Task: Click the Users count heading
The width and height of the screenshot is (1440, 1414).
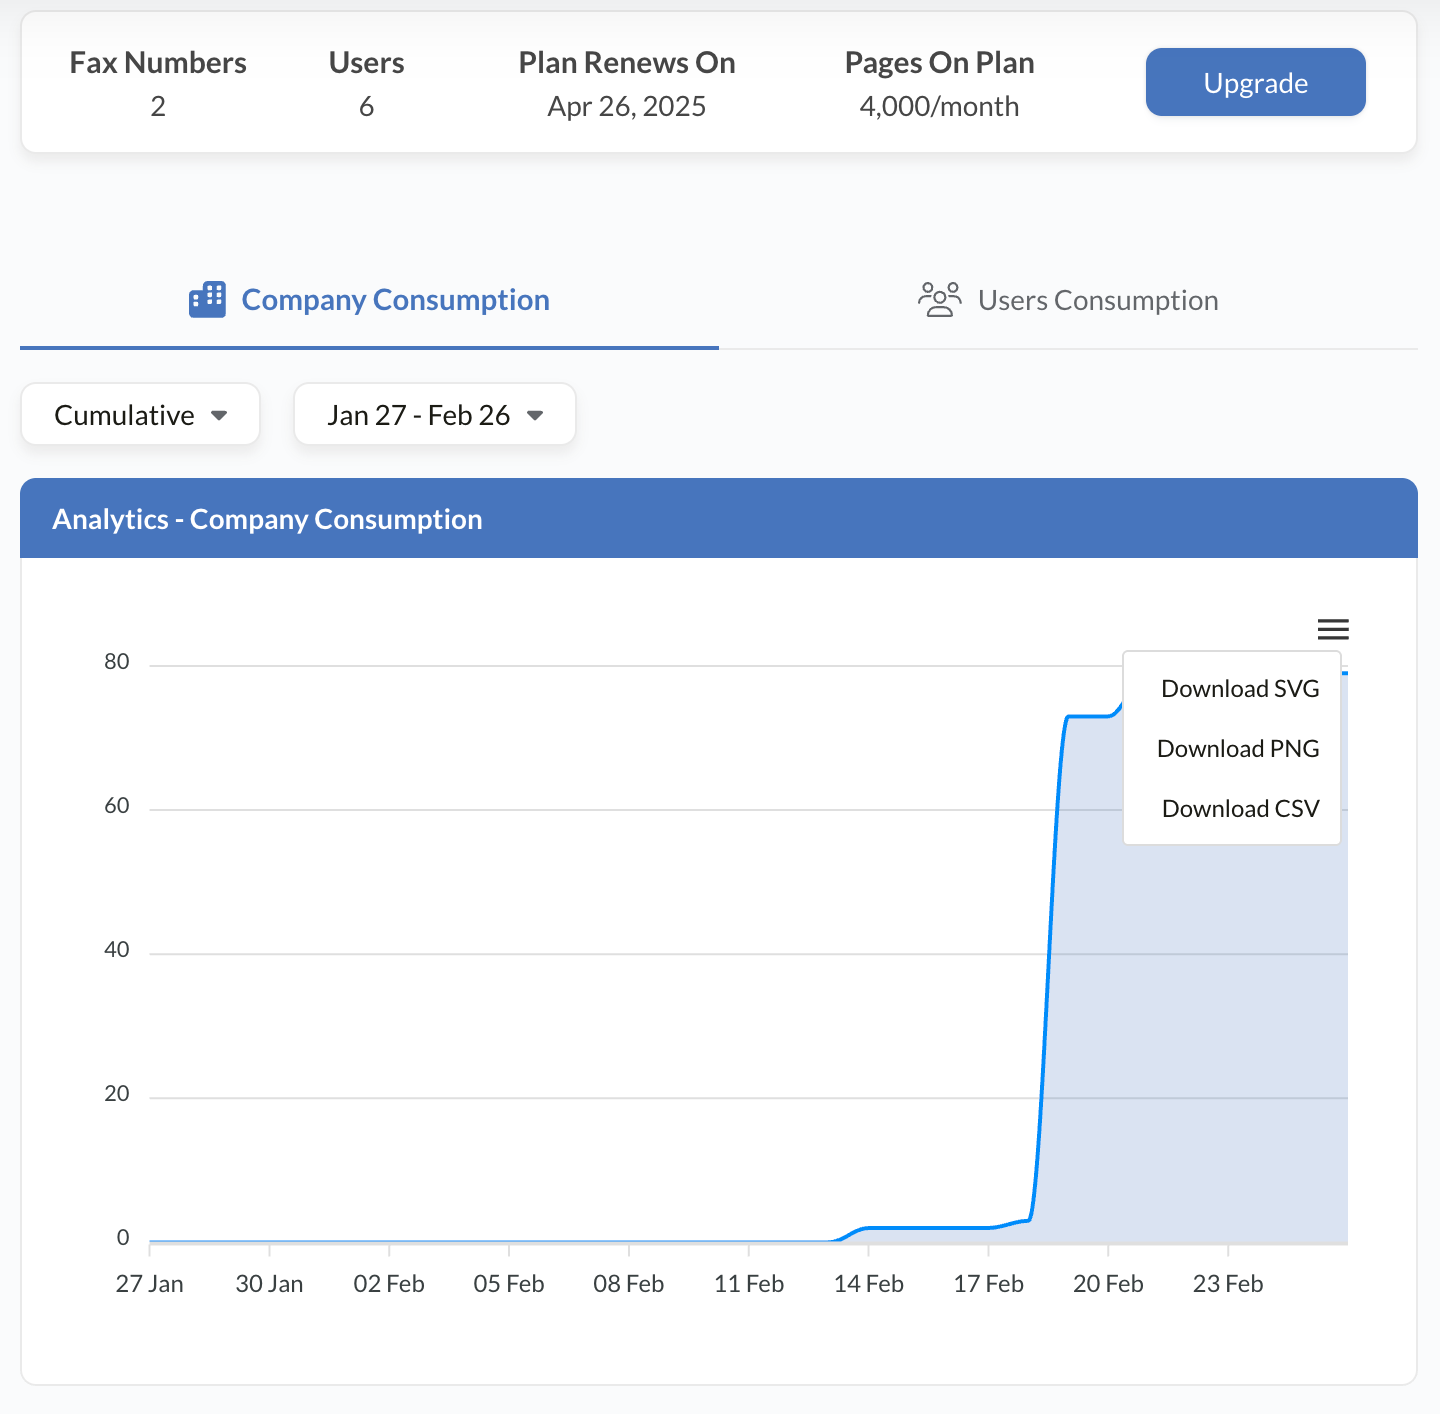Action: (366, 63)
